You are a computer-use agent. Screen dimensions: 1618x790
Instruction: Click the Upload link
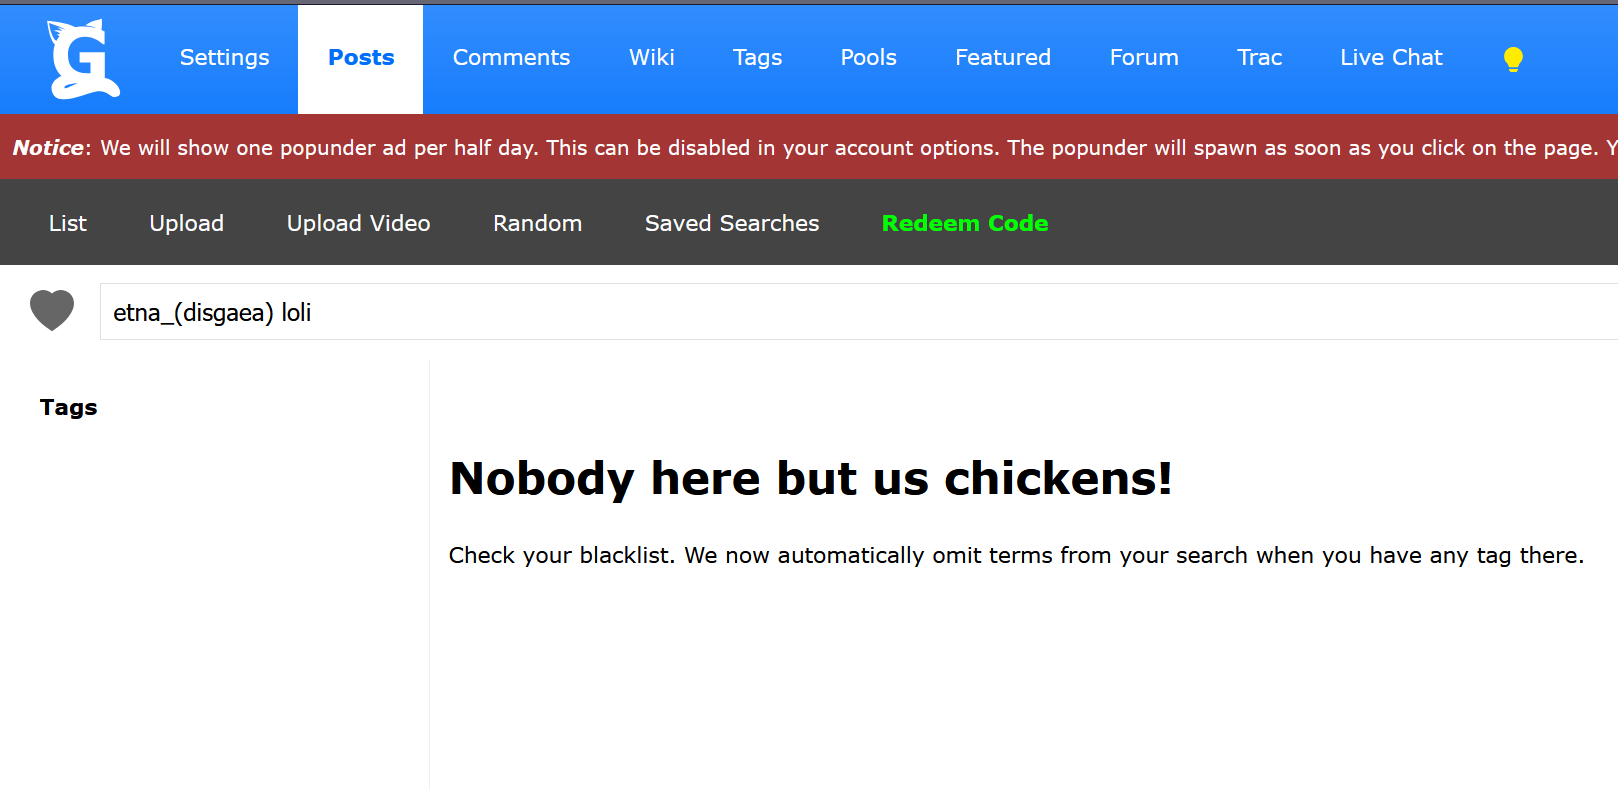(x=186, y=223)
